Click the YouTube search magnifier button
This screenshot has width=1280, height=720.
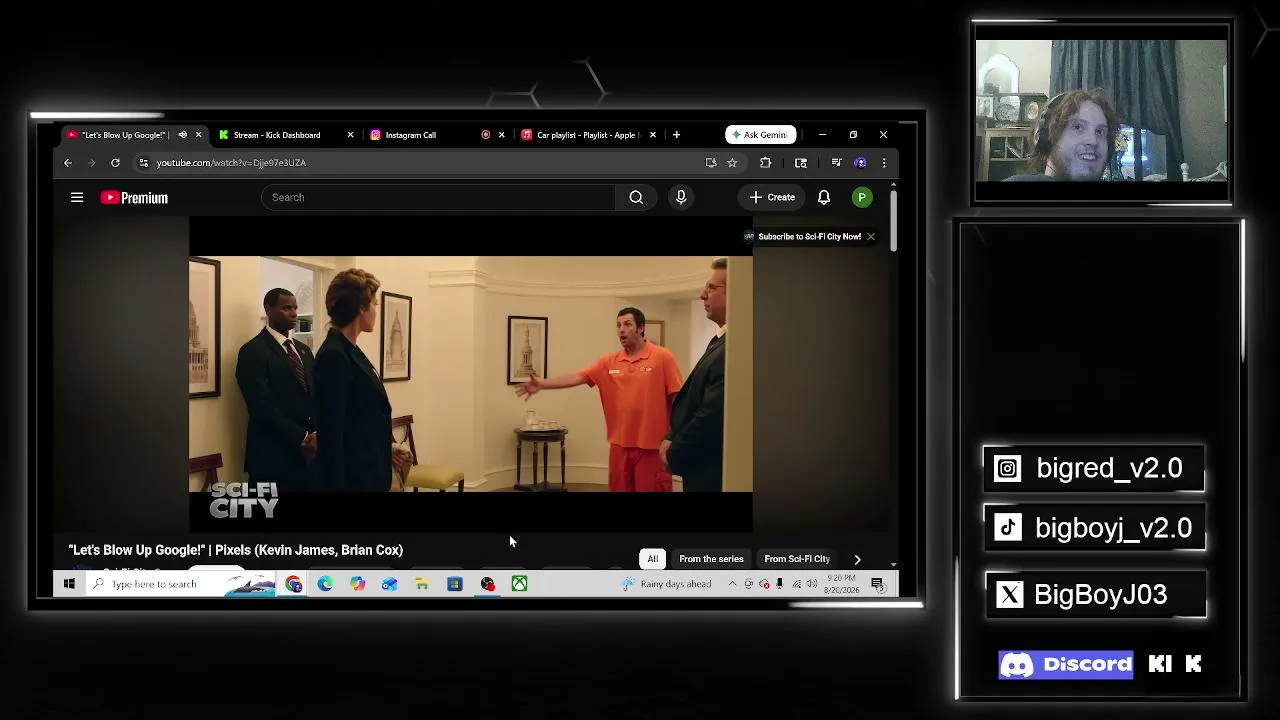pos(636,197)
